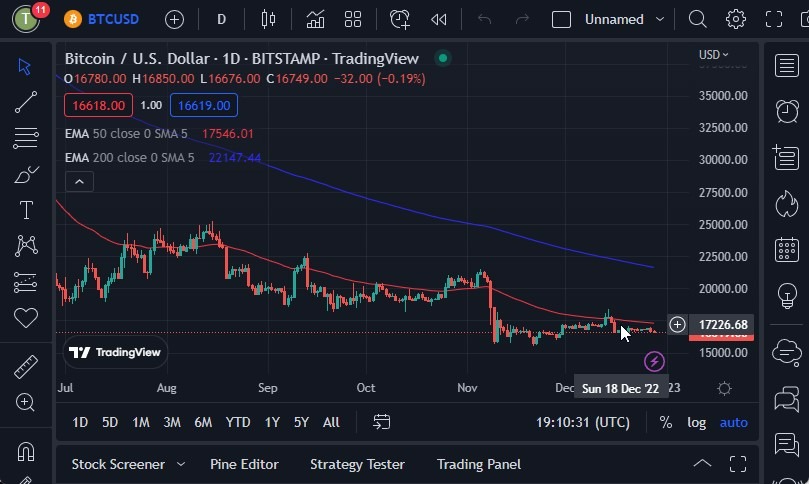Select the brush drawing tool
Image resolution: width=809 pixels, height=484 pixels.
[26, 174]
